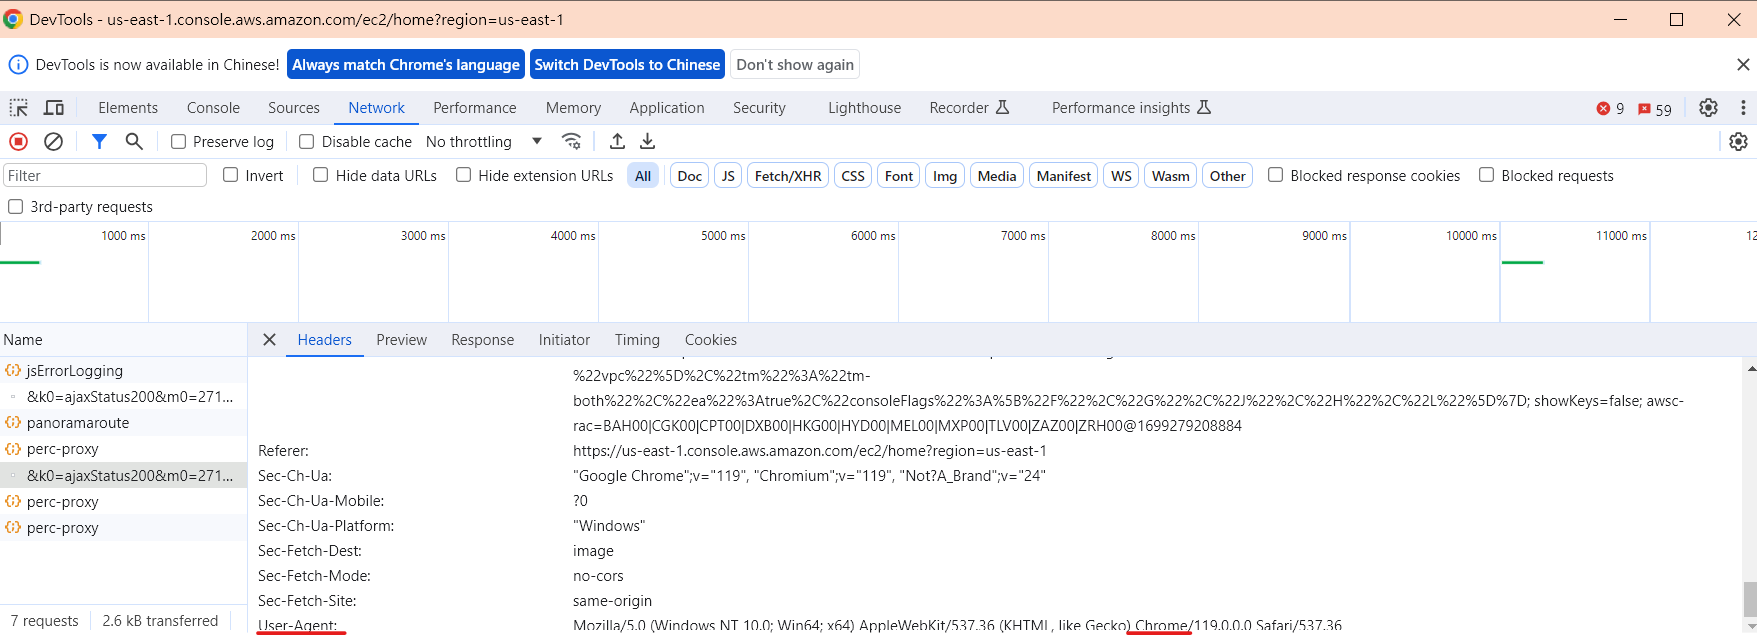Image resolution: width=1757 pixels, height=635 pixels.
Task: Click the "same-origin" Sec-Fetch-Site value
Action: point(612,601)
